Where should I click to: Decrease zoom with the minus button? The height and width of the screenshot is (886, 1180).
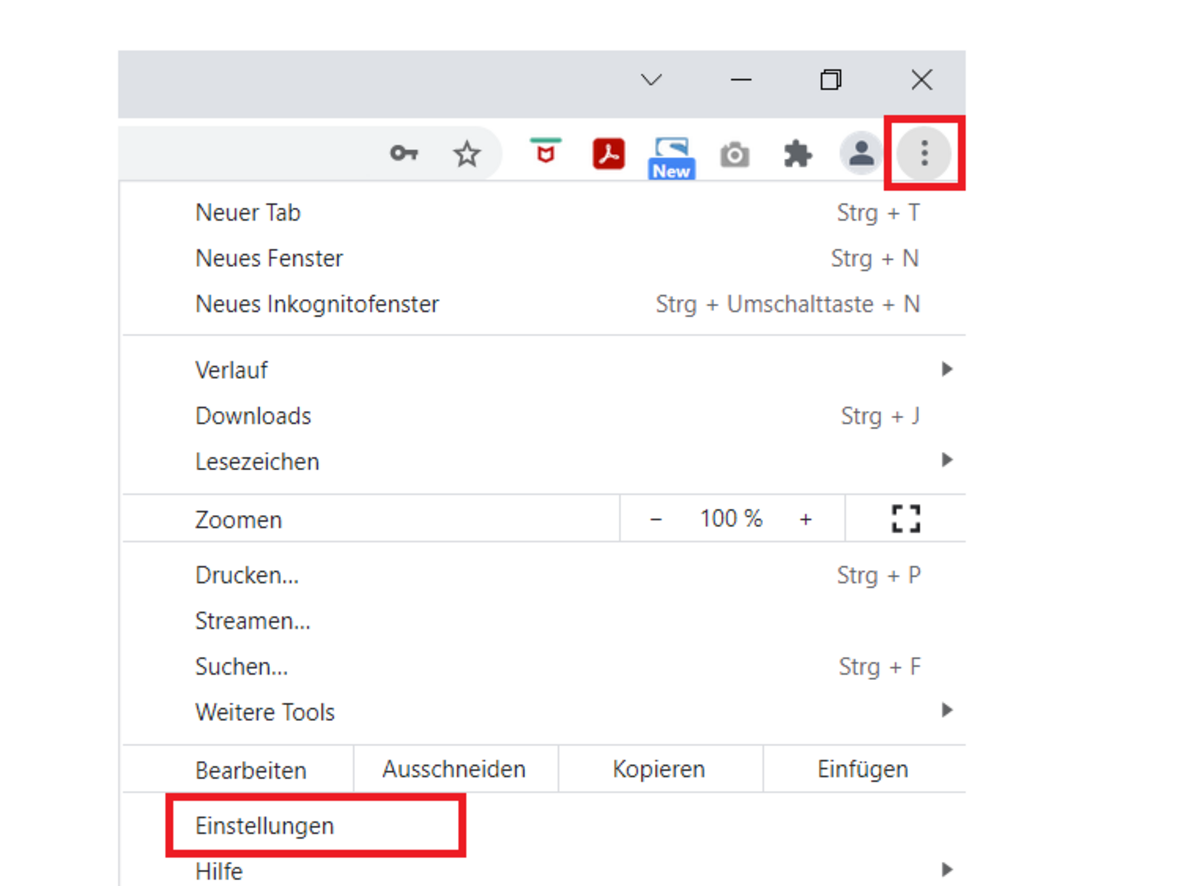(656, 519)
